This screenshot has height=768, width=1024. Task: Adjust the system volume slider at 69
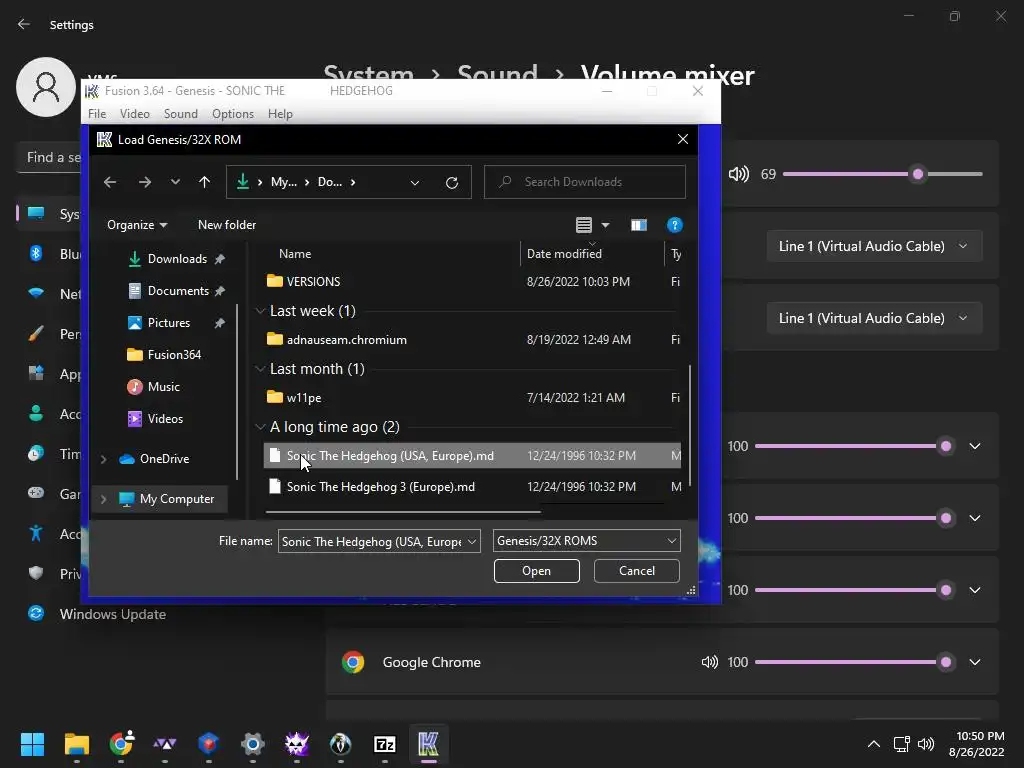coord(883,174)
